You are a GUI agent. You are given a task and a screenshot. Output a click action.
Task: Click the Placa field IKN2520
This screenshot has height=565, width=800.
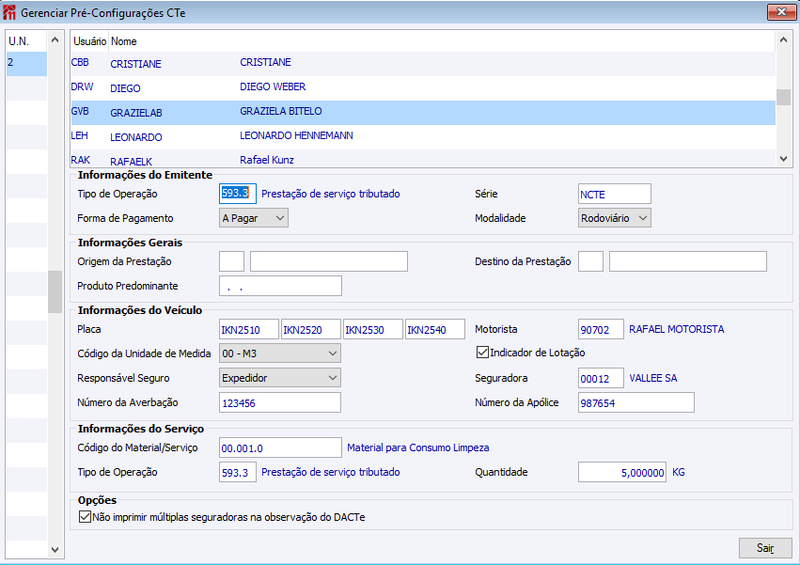pos(311,329)
